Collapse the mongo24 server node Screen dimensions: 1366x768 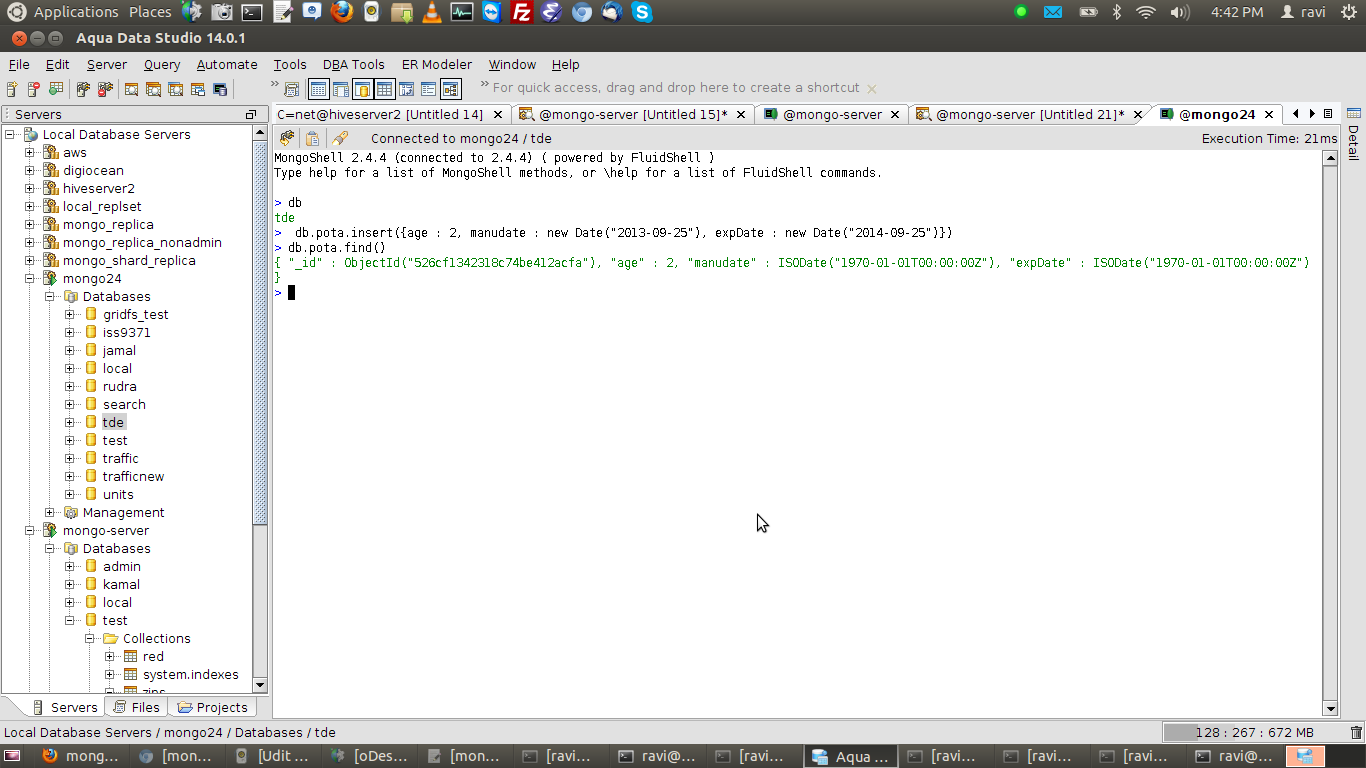pos(30,279)
